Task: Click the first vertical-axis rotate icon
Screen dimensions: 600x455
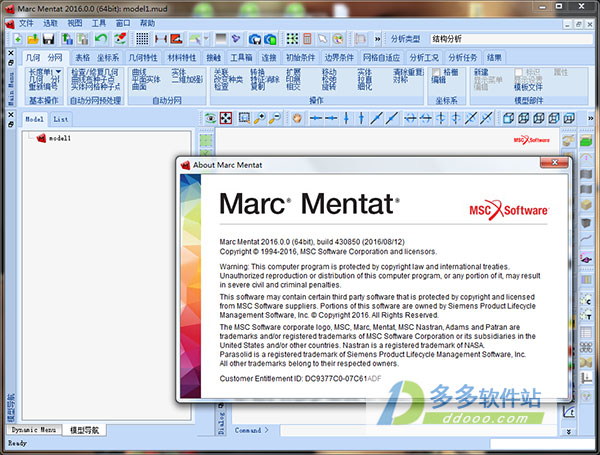Action: pos(441,118)
